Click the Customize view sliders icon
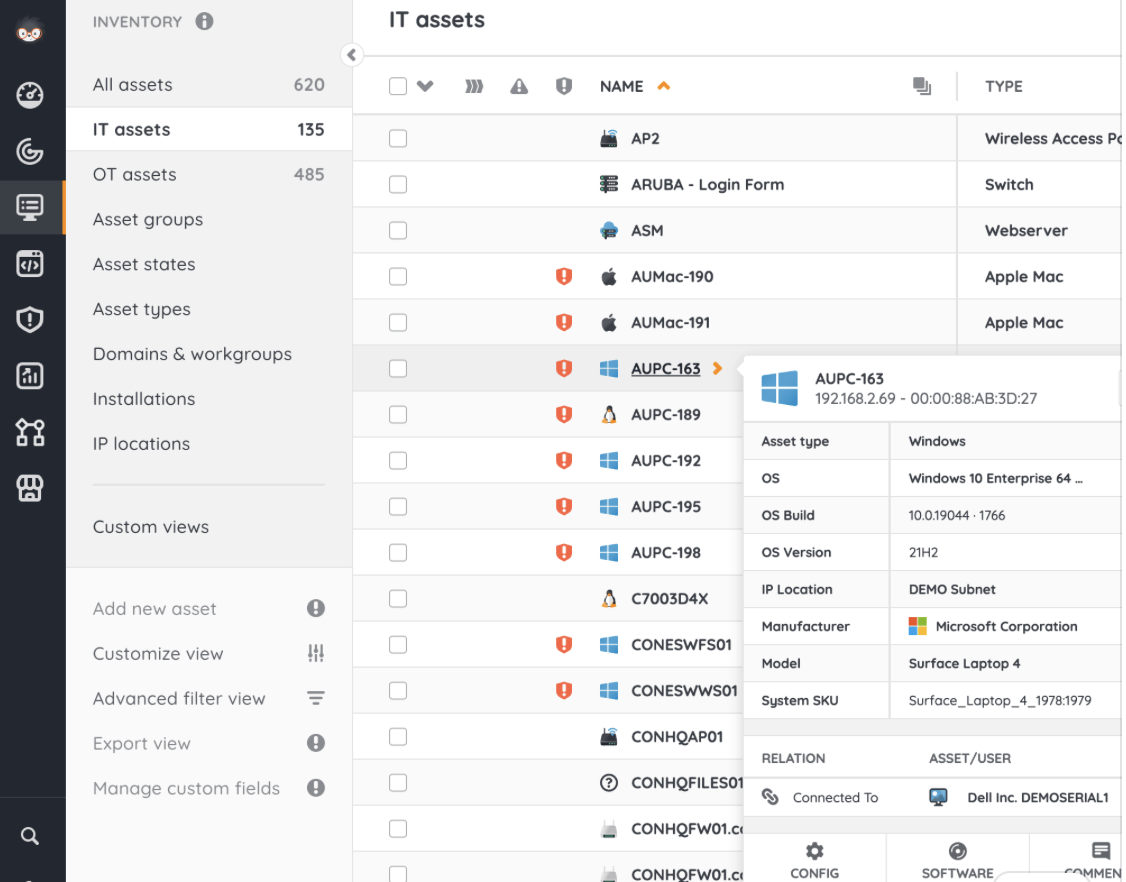The height and width of the screenshot is (882, 1126). coord(316,654)
